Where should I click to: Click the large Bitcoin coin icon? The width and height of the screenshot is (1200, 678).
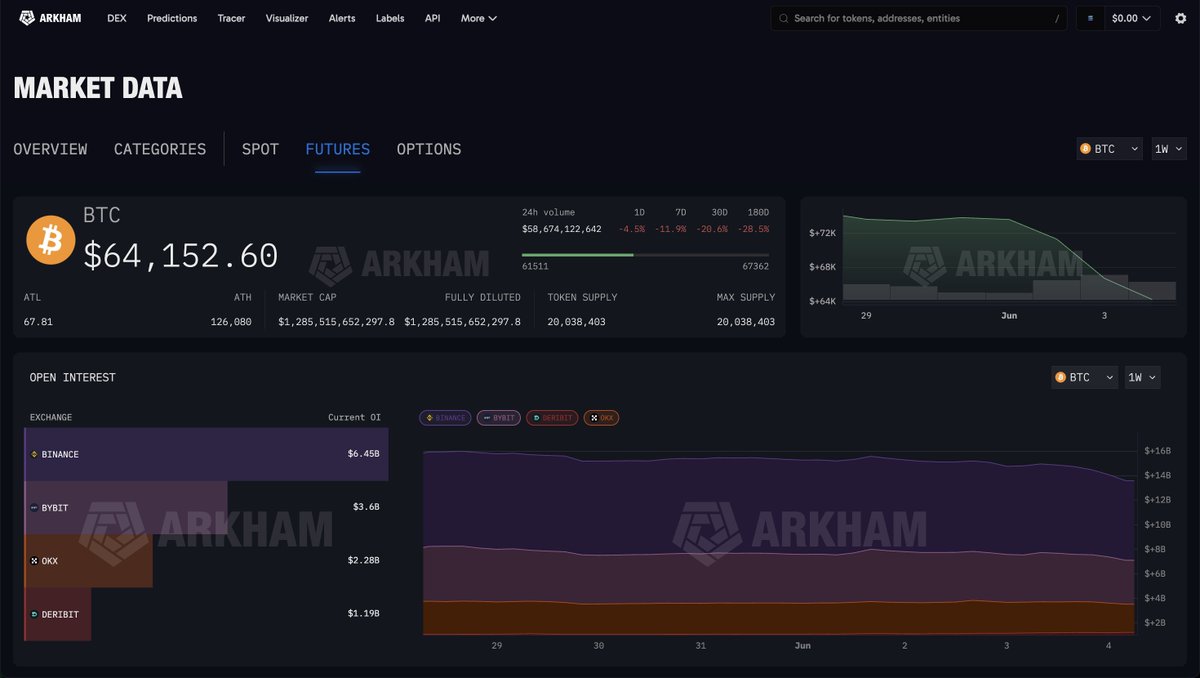[x=51, y=240]
